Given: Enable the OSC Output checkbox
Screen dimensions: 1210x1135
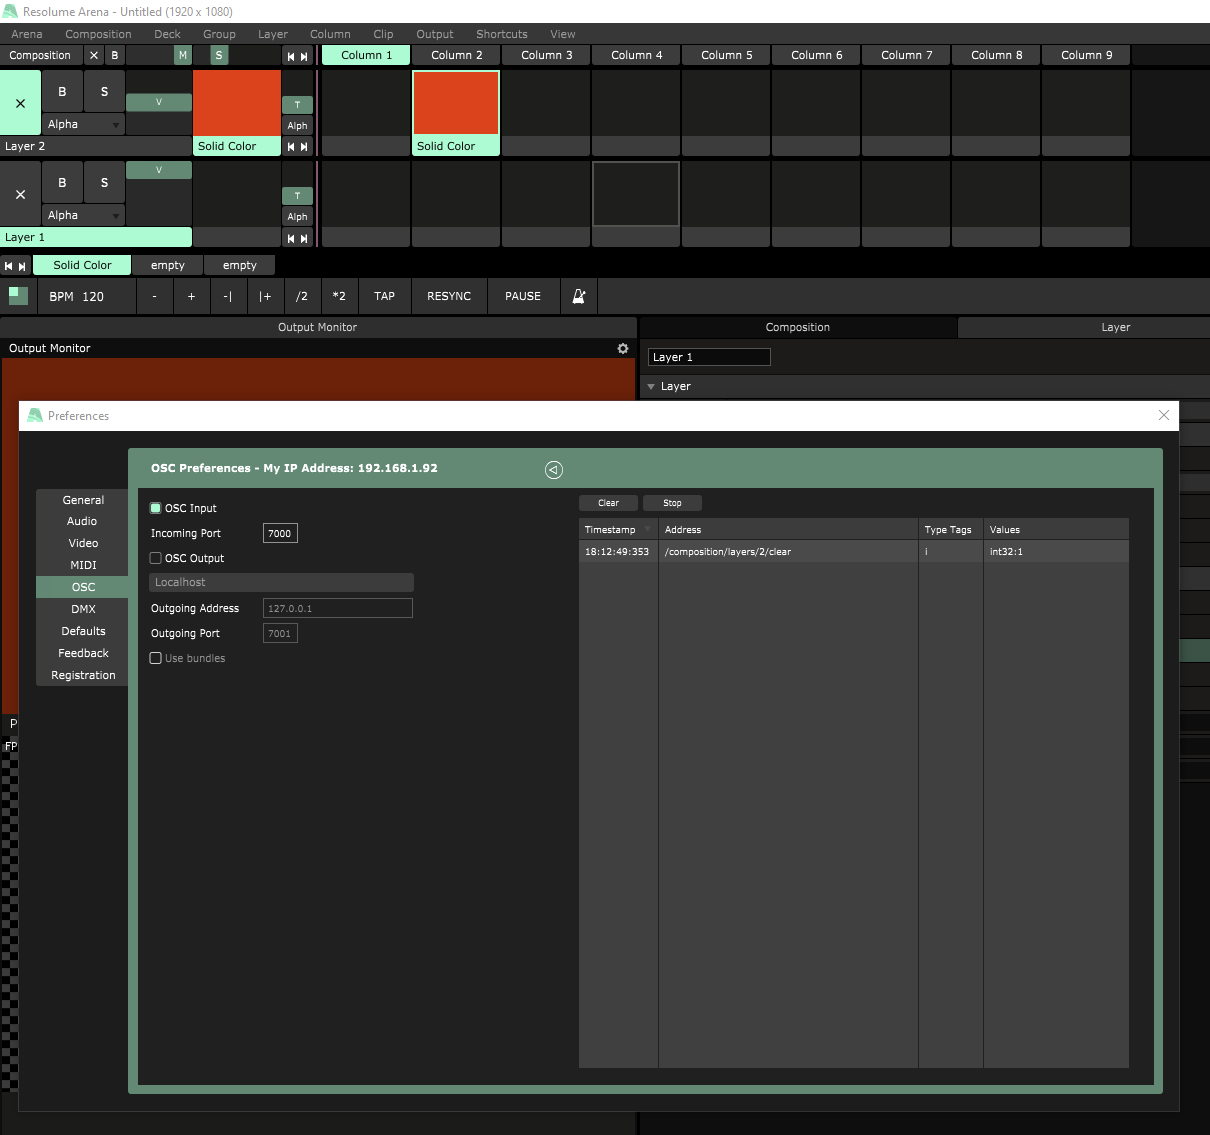Looking at the screenshot, I should click(x=156, y=558).
